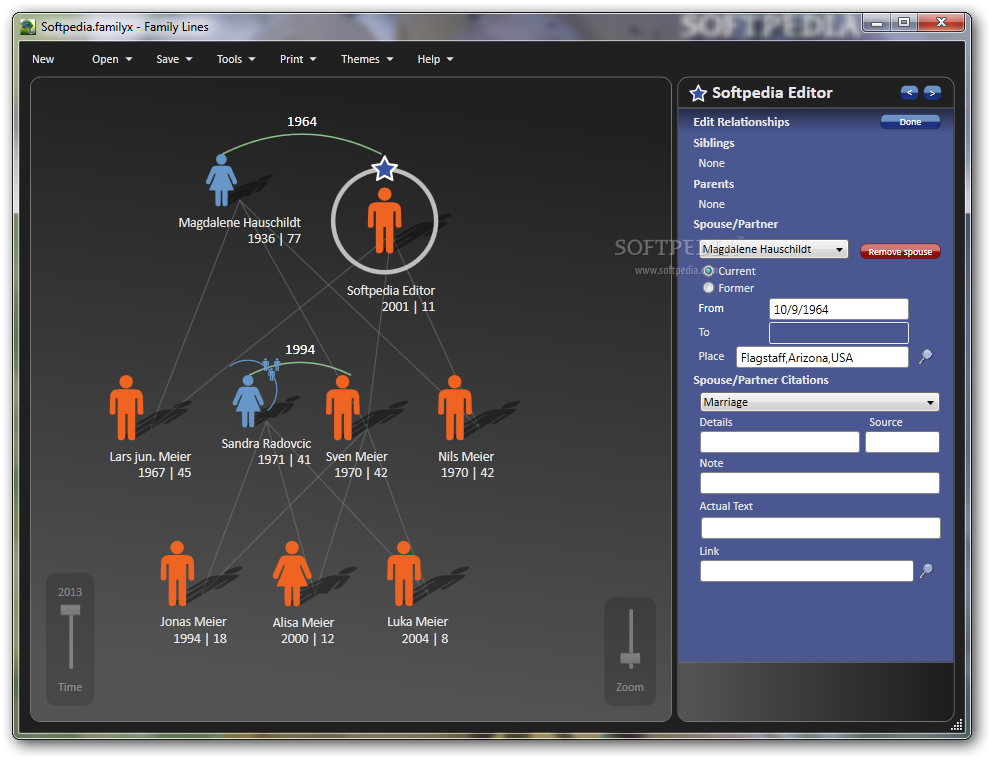Expand the Open menu arrow

pyautogui.click(x=129, y=59)
